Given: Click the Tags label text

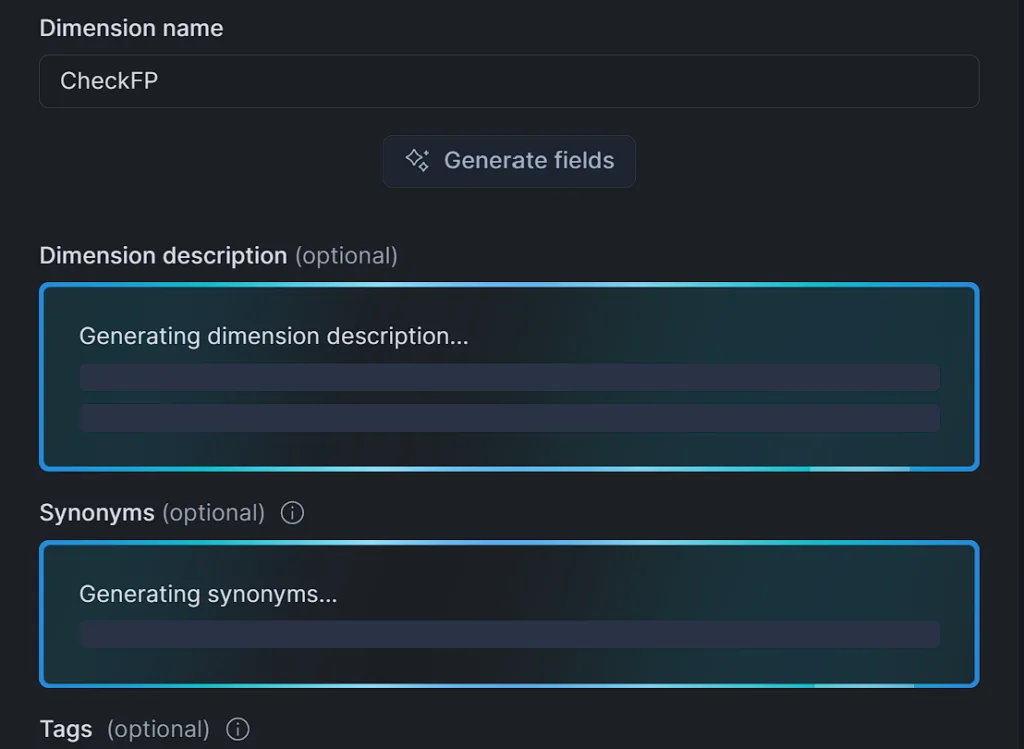Looking at the screenshot, I should pos(65,729).
